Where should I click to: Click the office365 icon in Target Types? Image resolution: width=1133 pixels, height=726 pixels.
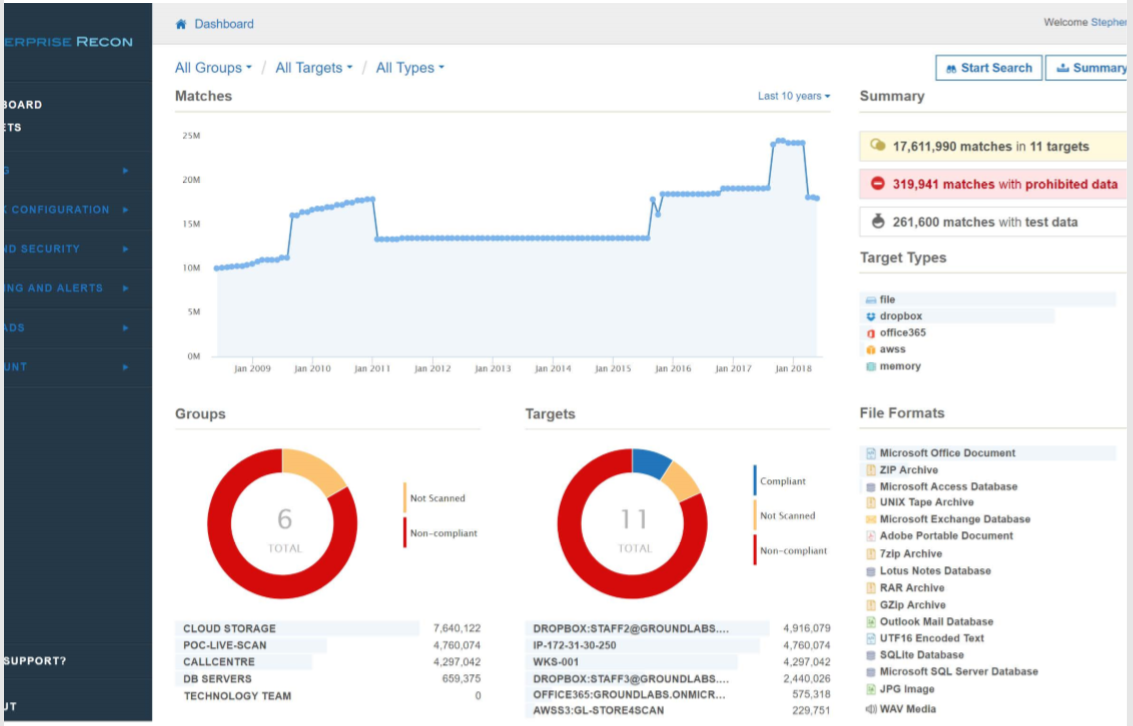[871, 333]
